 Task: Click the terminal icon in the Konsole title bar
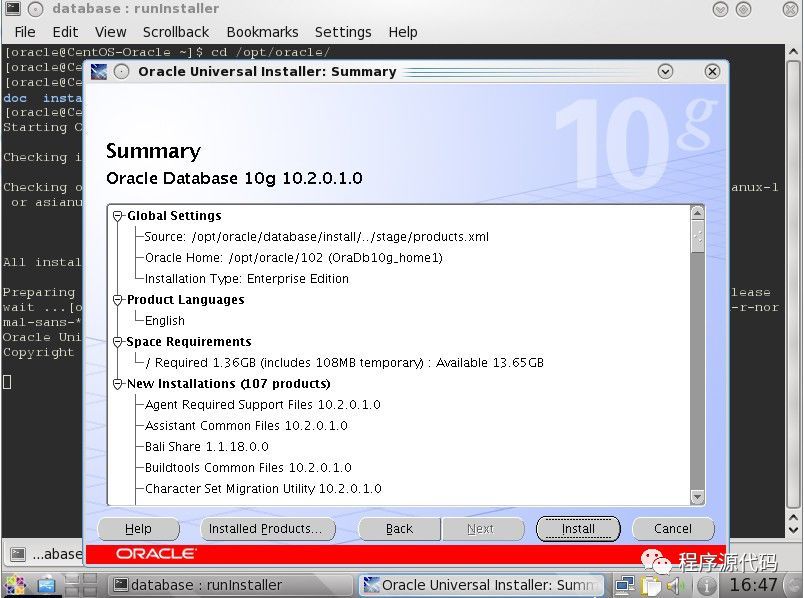coord(13,9)
